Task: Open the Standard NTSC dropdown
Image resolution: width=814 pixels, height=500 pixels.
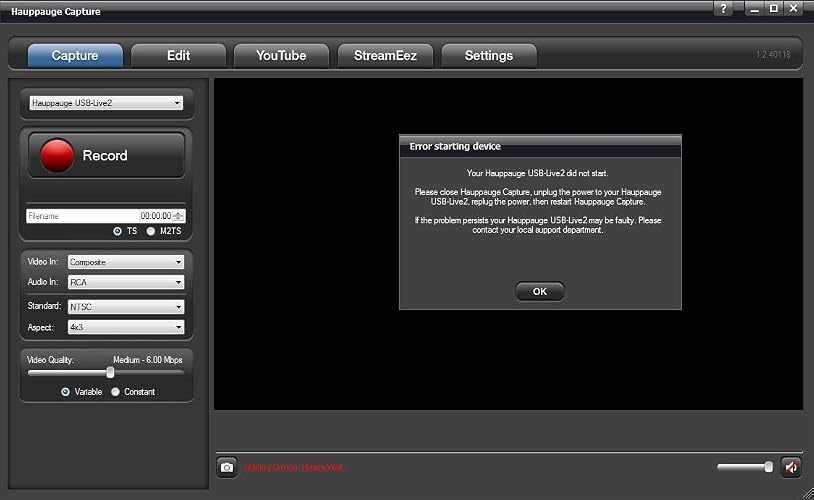Action: coord(126,307)
